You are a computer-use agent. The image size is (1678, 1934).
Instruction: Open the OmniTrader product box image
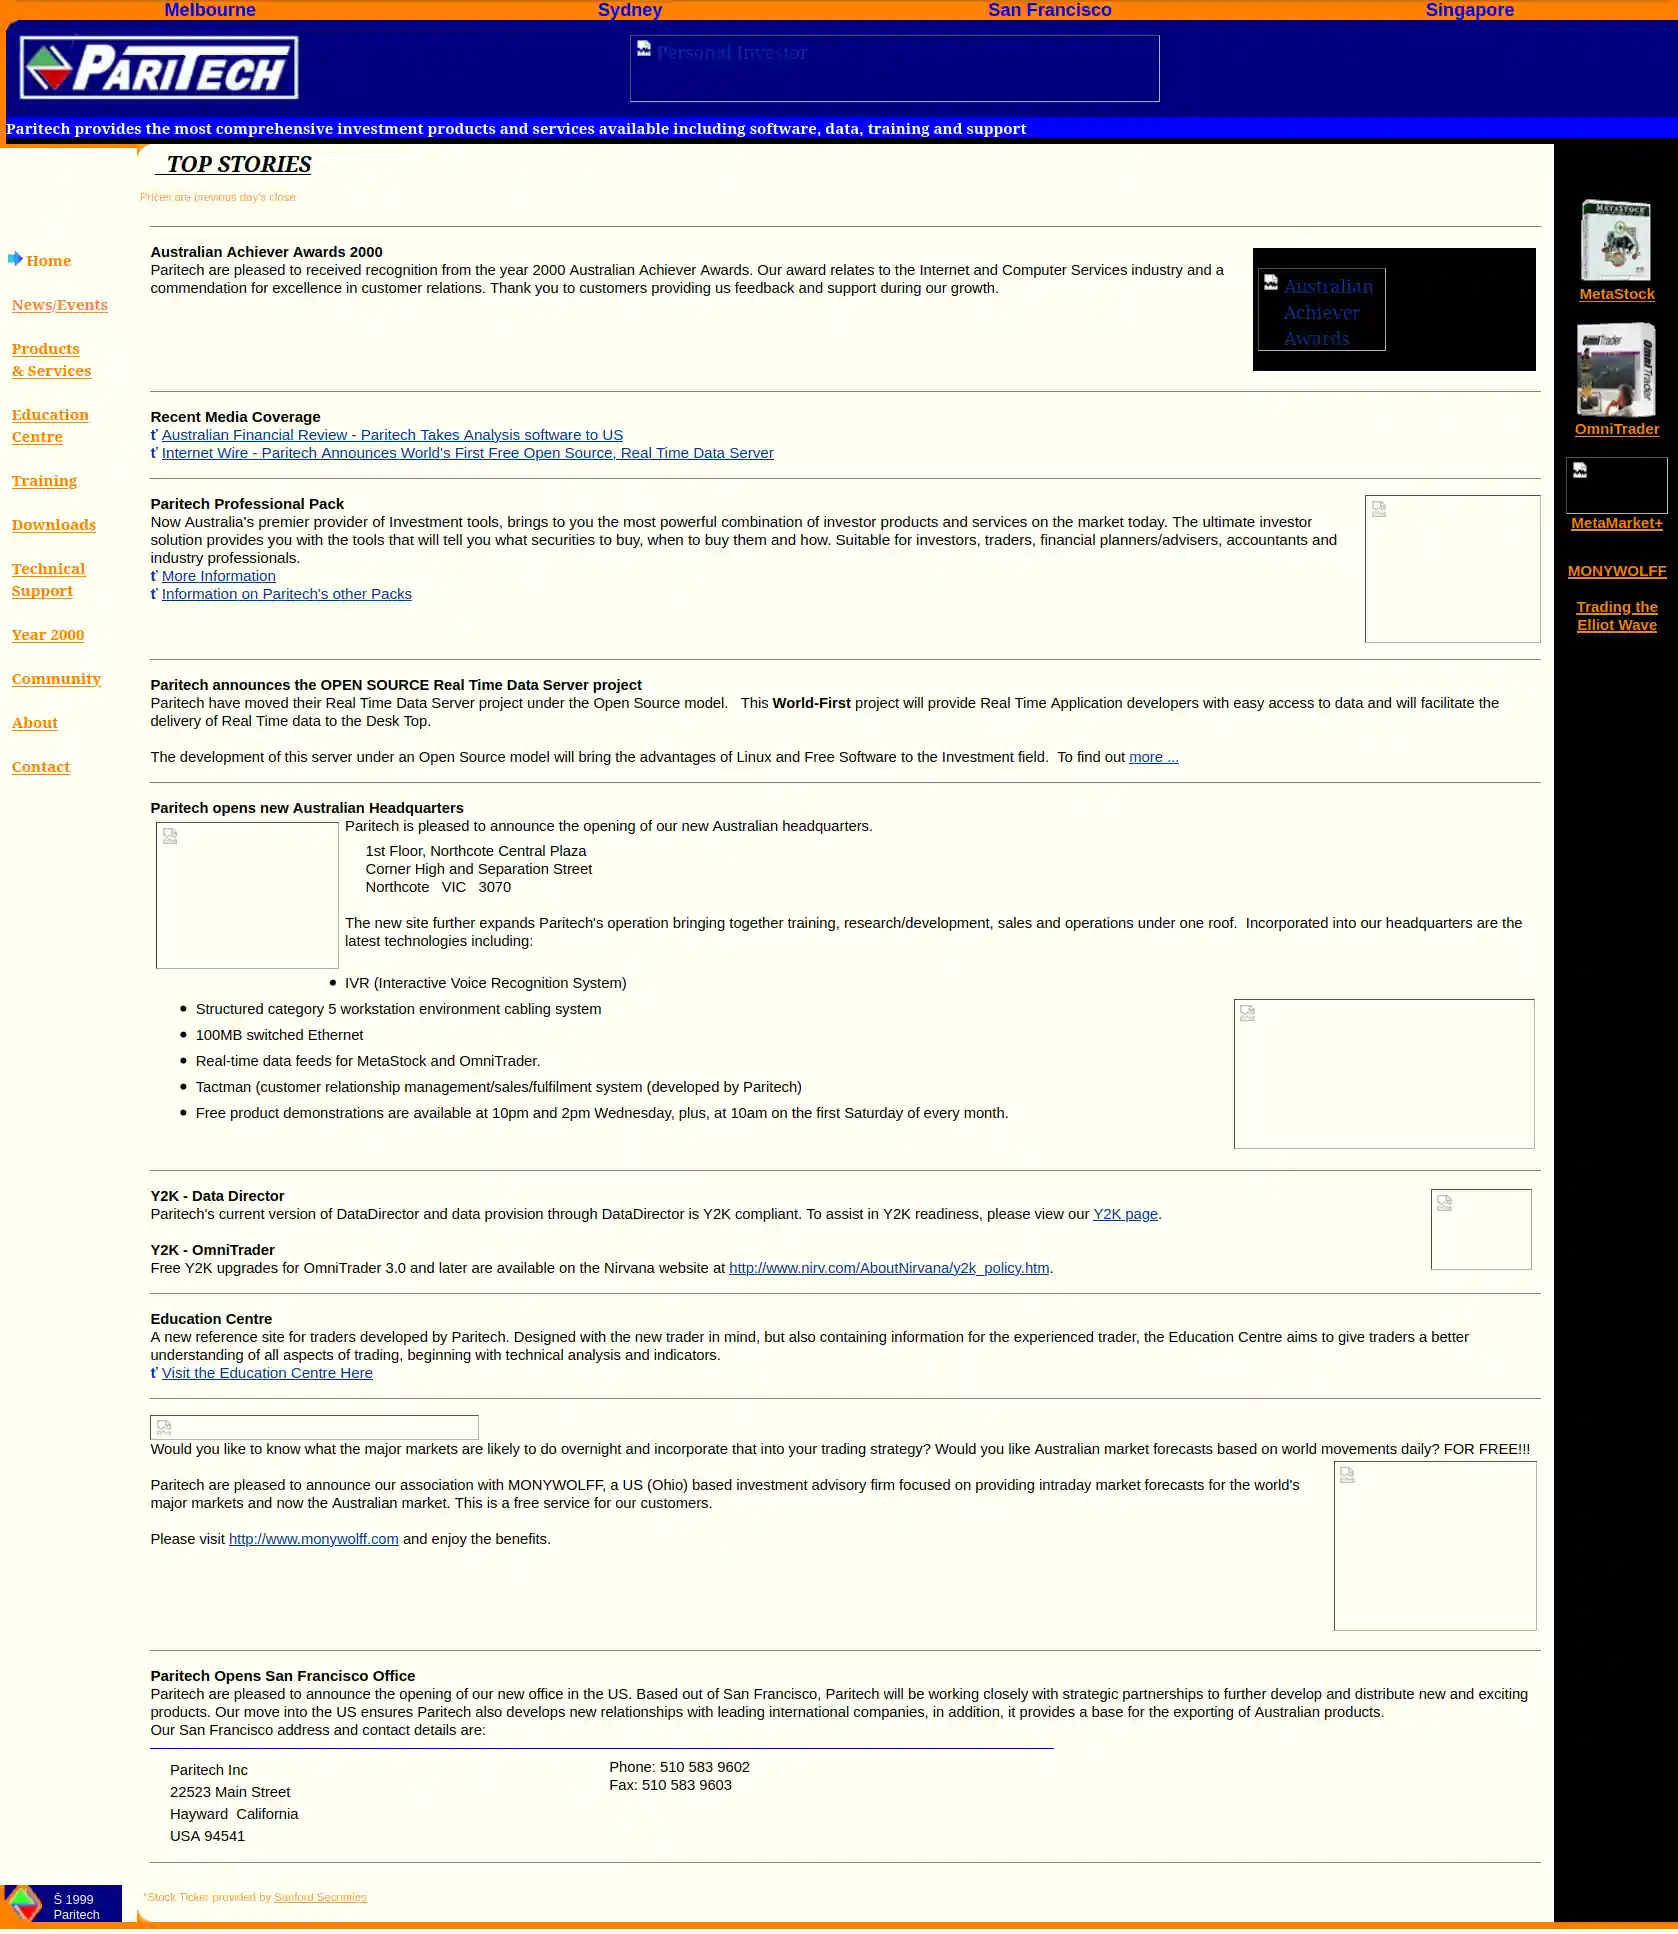click(x=1616, y=369)
